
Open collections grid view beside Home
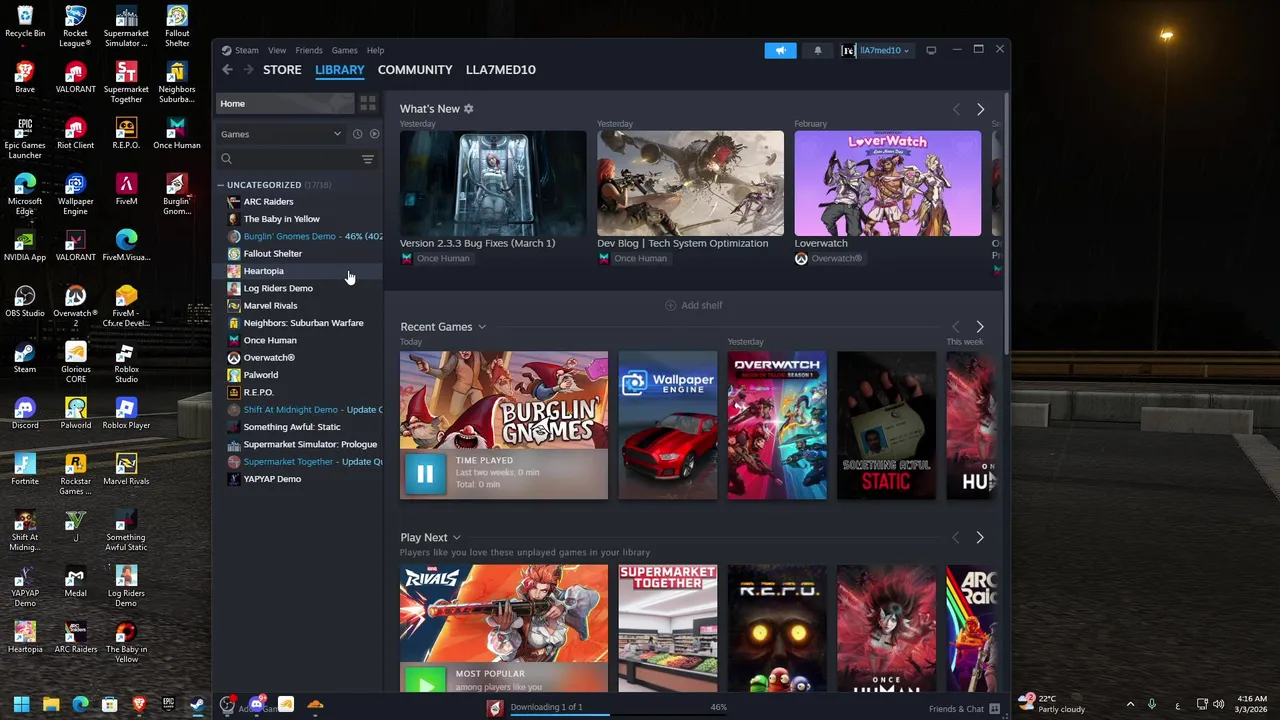pyautogui.click(x=368, y=103)
